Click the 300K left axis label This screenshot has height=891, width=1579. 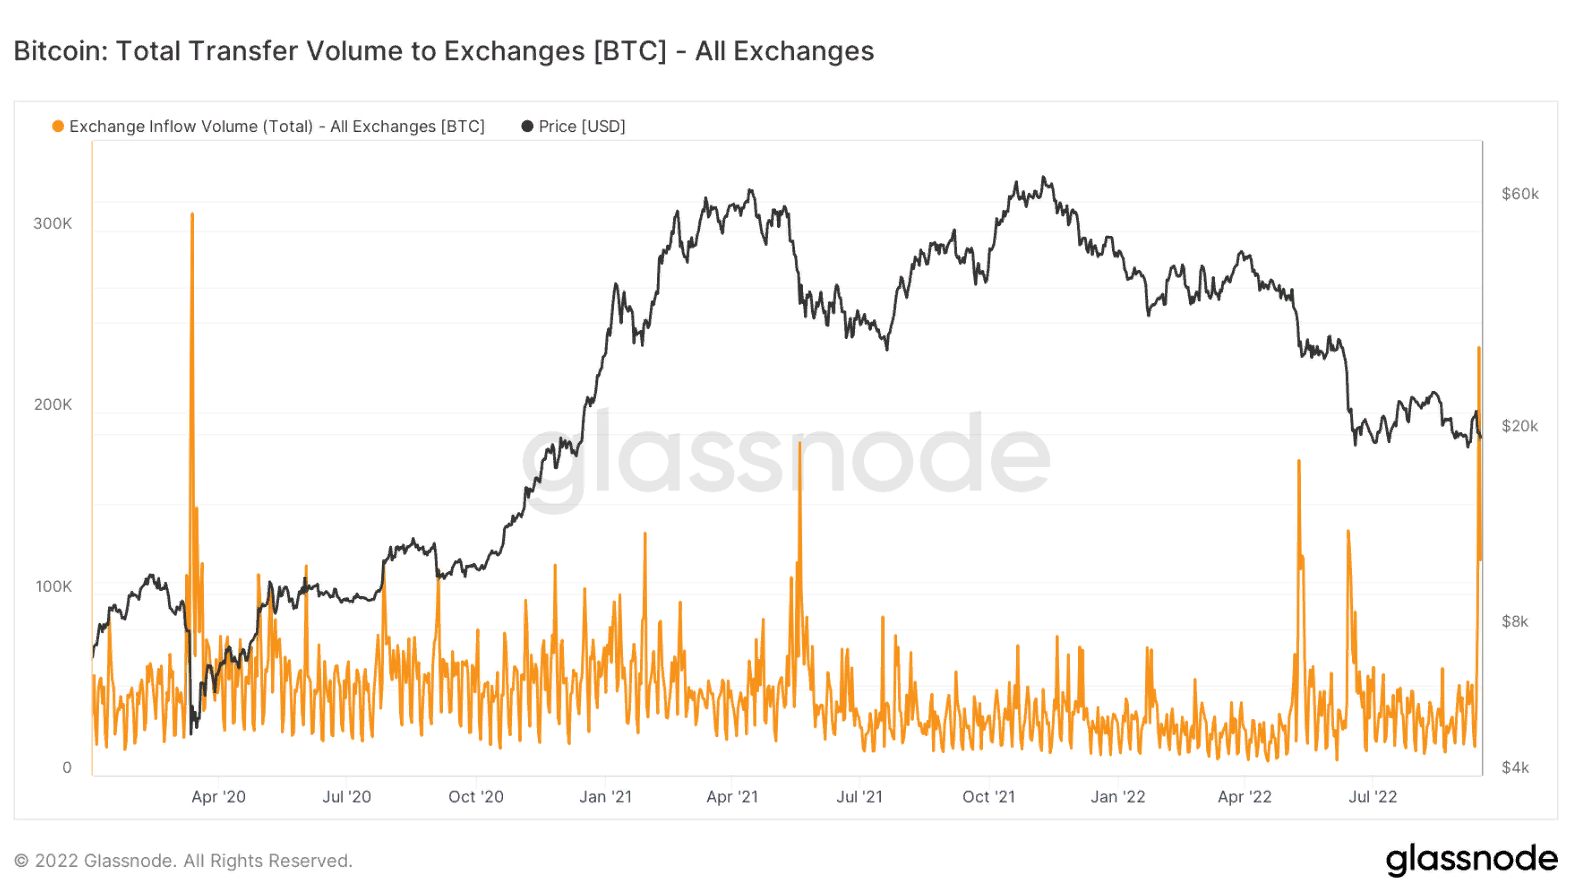click(53, 223)
